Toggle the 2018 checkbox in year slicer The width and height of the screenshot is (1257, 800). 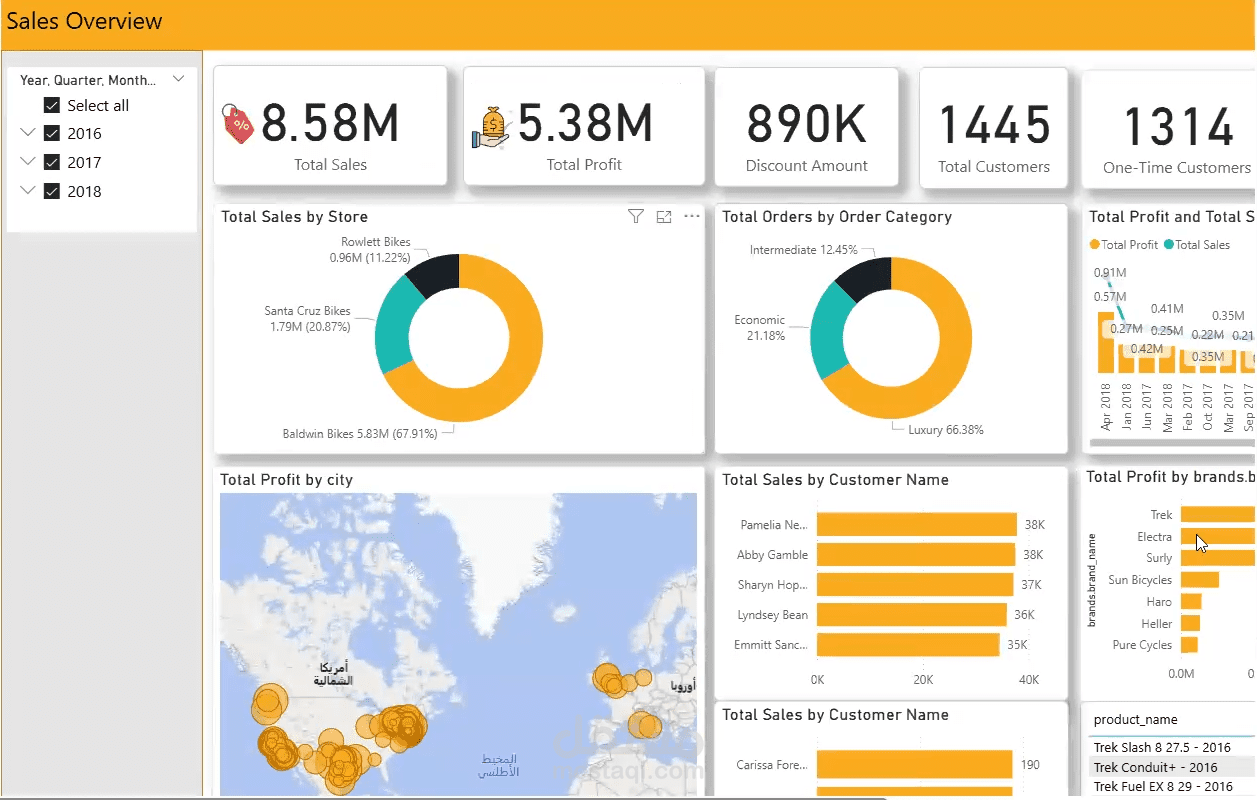51,191
